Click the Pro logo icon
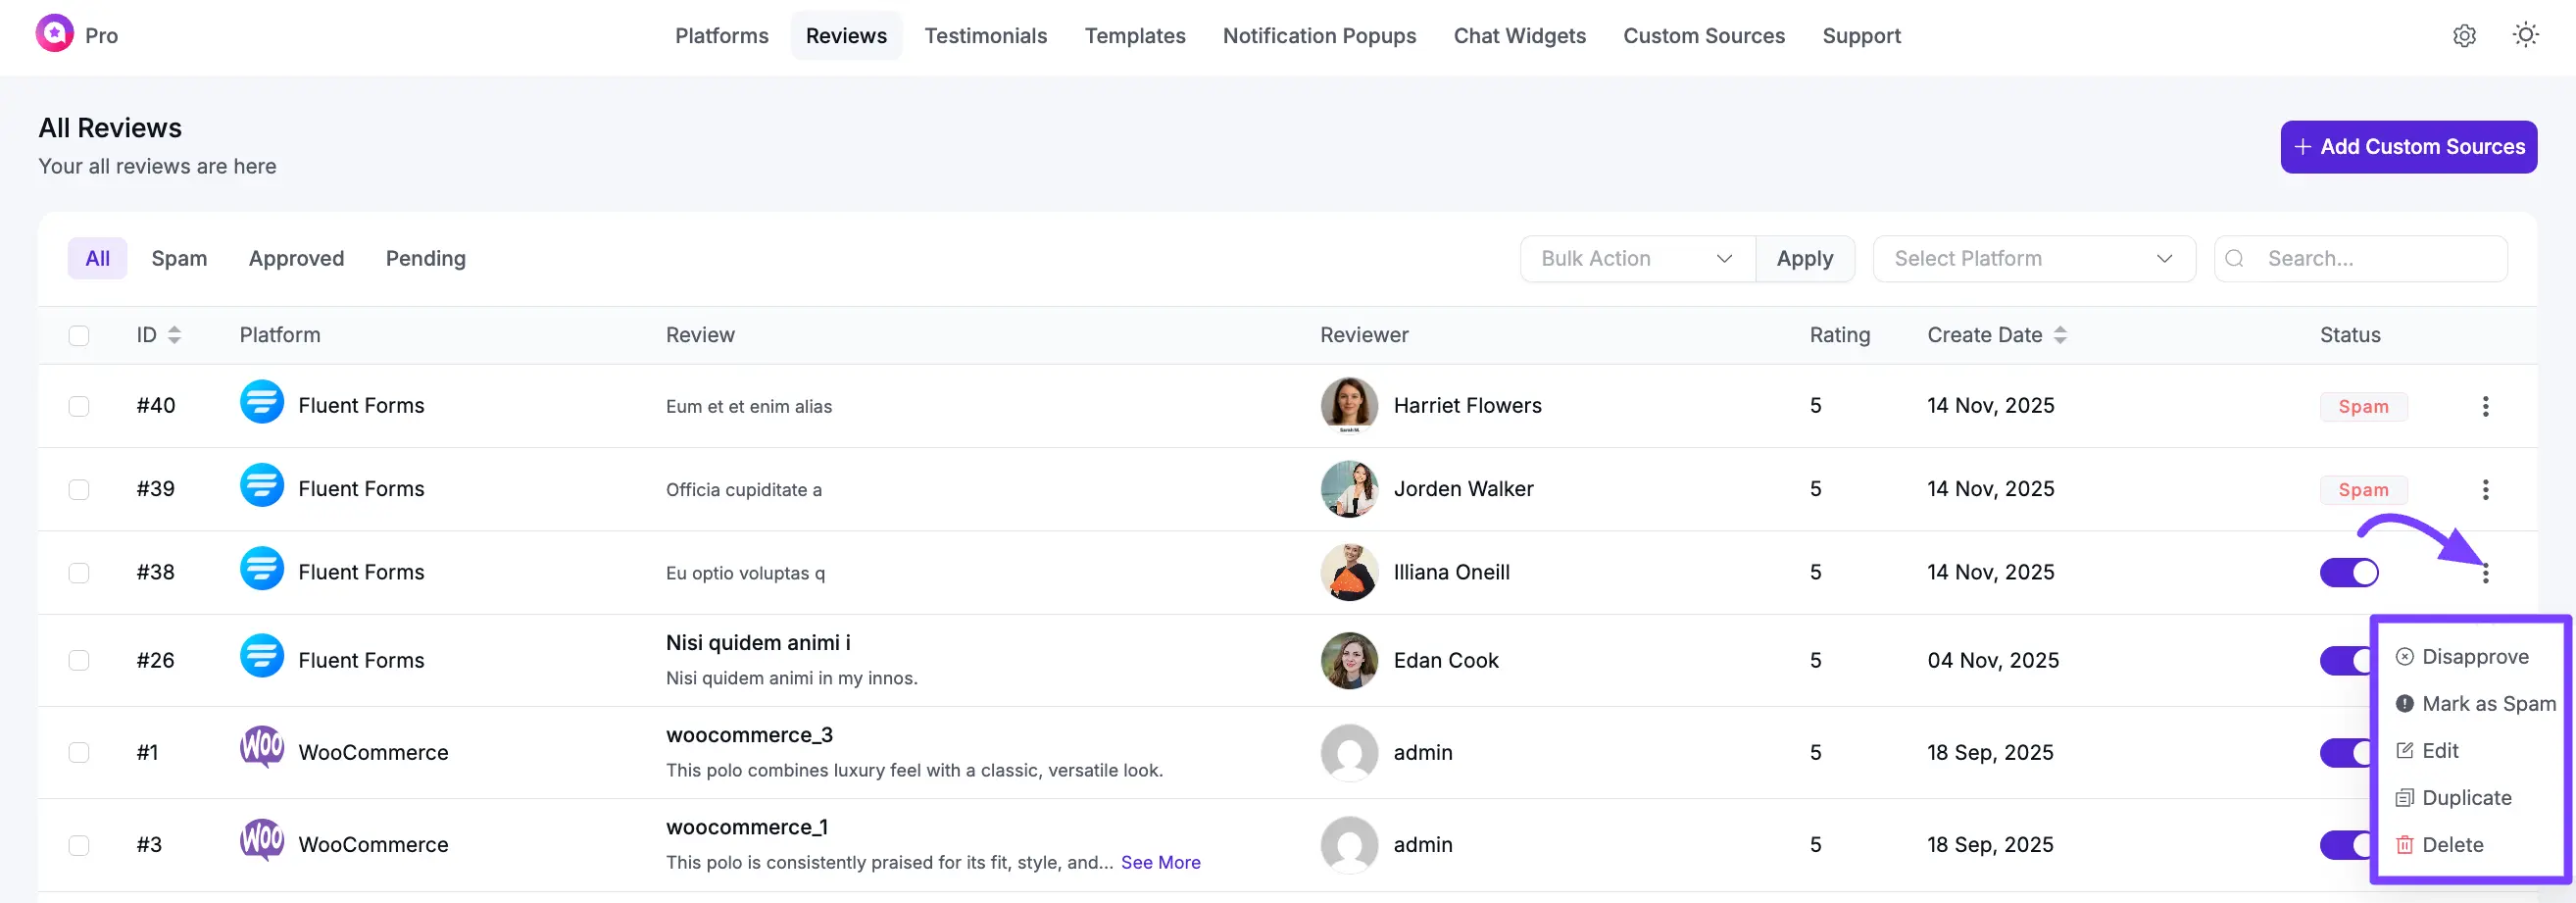Screen dimensions: 2576x903 click(x=55, y=34)
